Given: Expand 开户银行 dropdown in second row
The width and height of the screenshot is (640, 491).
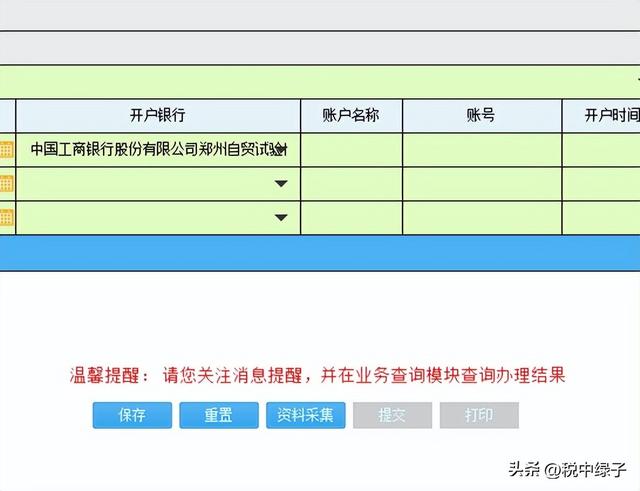Looking at the screenshot, I should 281,184.
